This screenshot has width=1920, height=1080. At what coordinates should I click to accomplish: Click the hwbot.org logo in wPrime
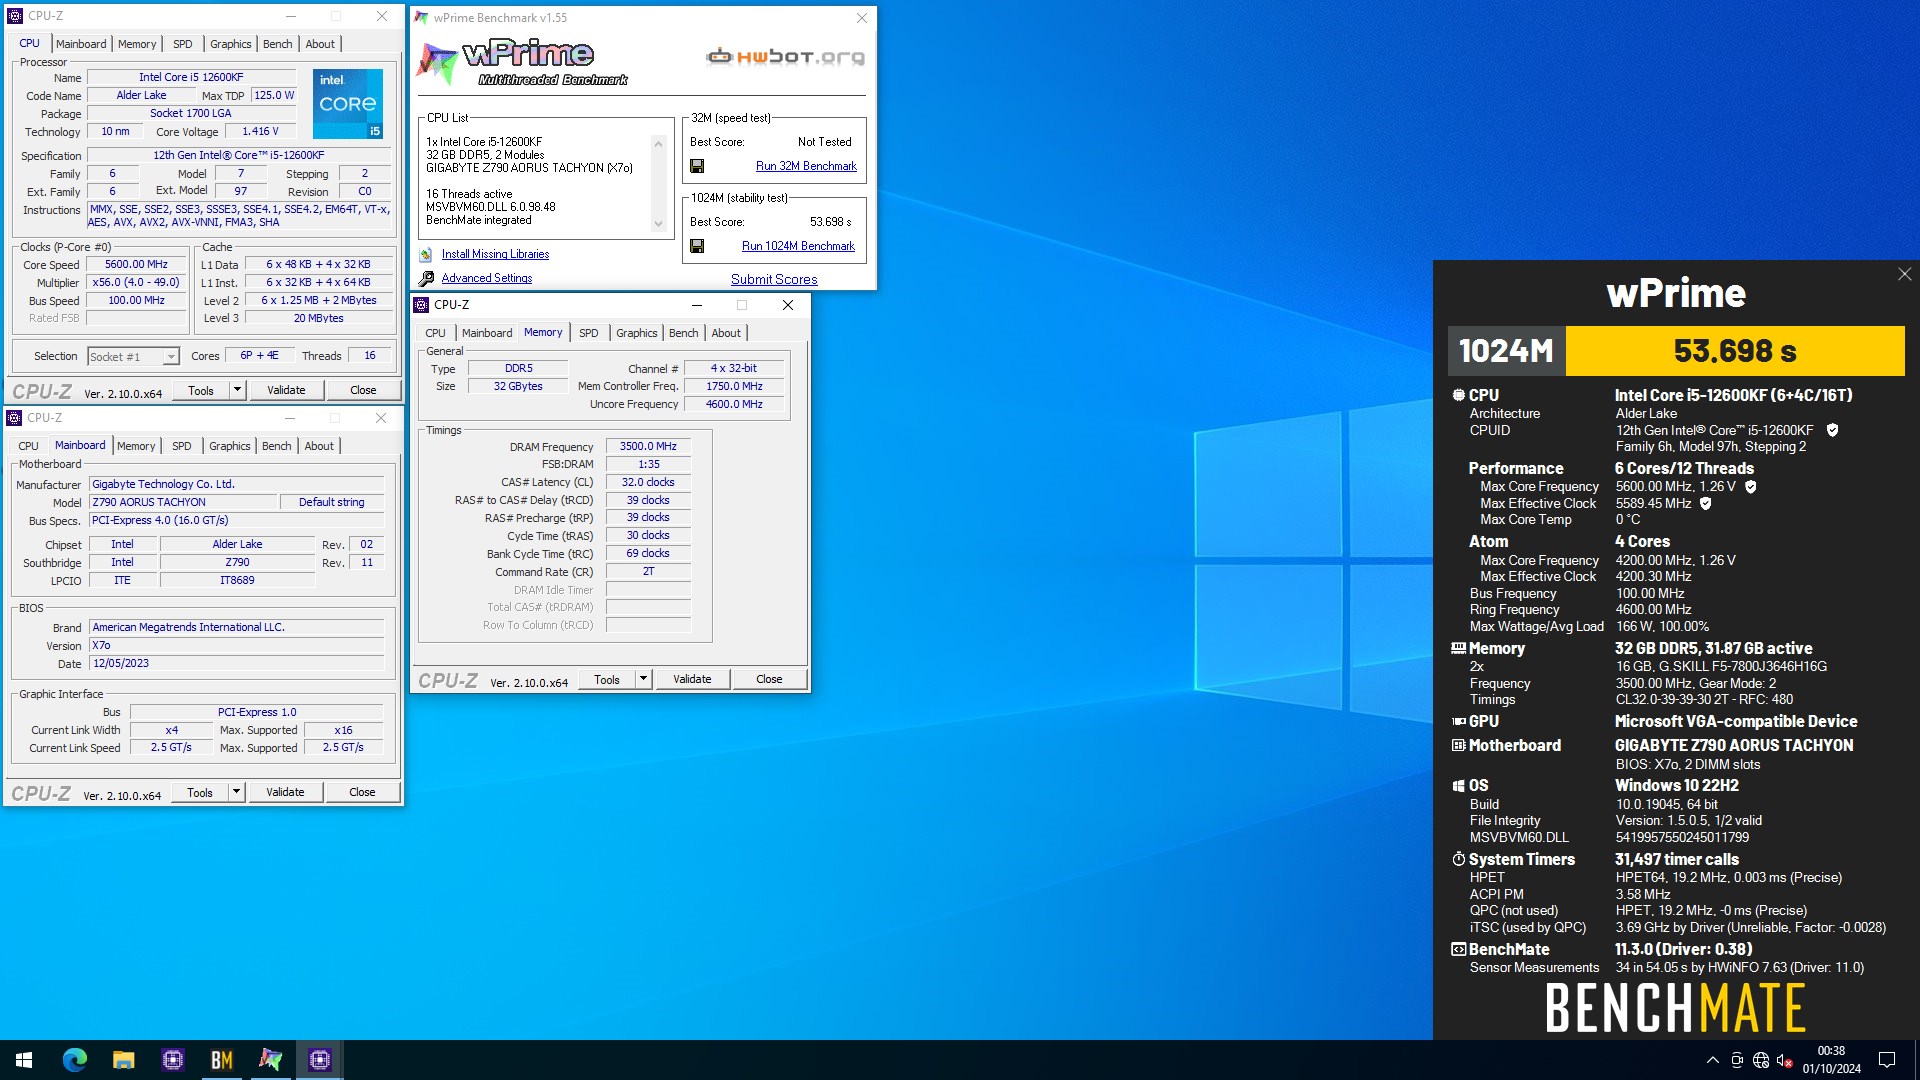[785, 57]
